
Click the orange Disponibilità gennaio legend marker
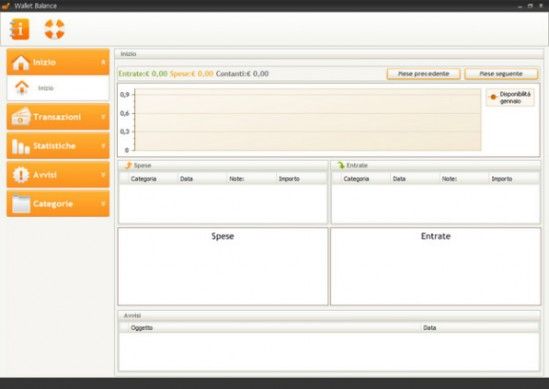pos(493,97)
